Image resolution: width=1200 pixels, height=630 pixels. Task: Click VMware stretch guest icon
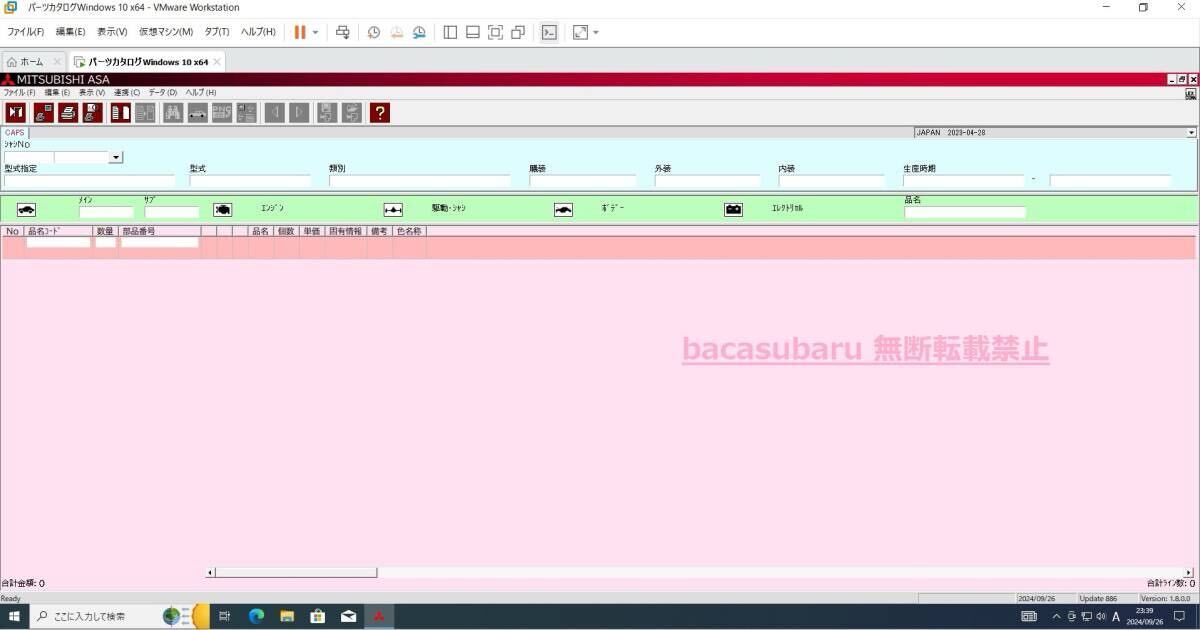click(x=580, y=32)
